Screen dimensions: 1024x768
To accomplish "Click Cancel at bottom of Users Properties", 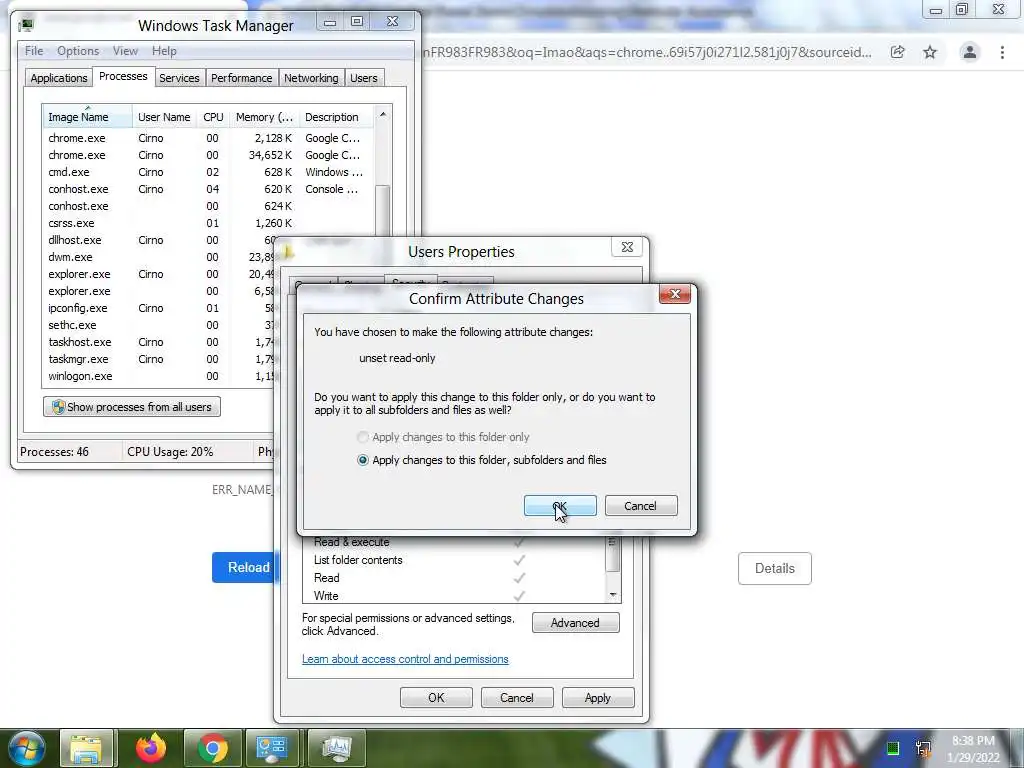I will [x=517, y=697].
